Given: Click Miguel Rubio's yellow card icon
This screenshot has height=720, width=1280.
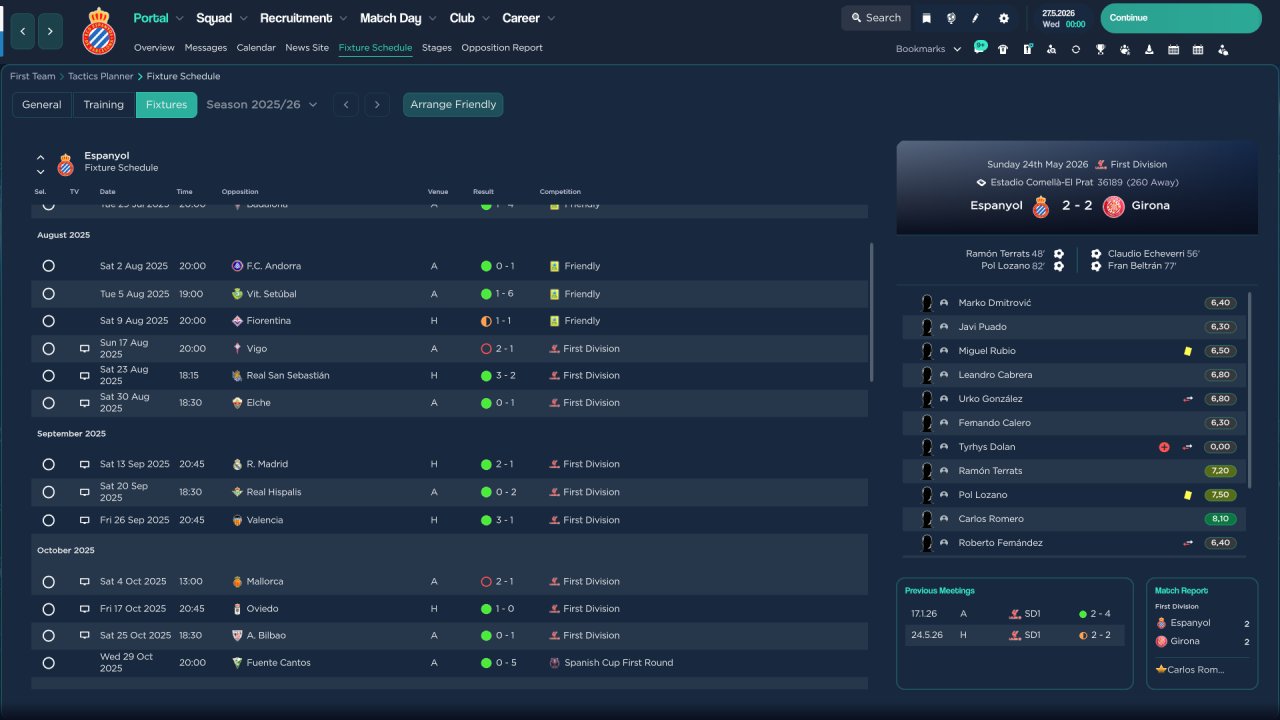Looking at the screenshot, I should (x=1187, y=351).
